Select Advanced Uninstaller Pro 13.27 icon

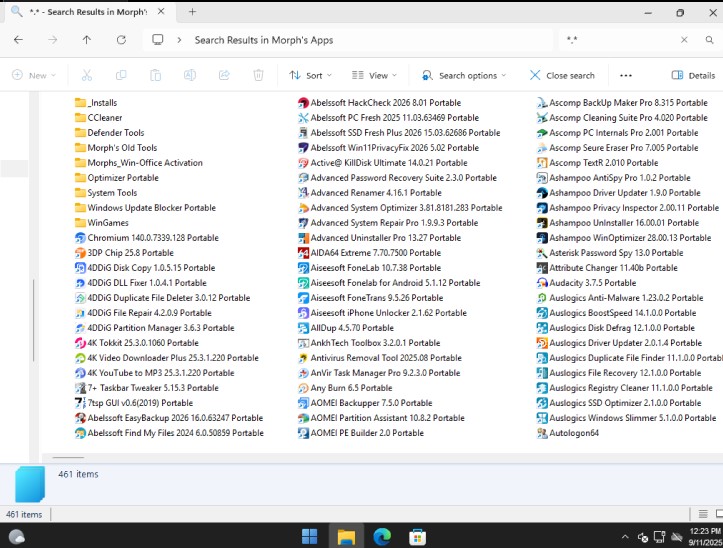coord(303,238)
